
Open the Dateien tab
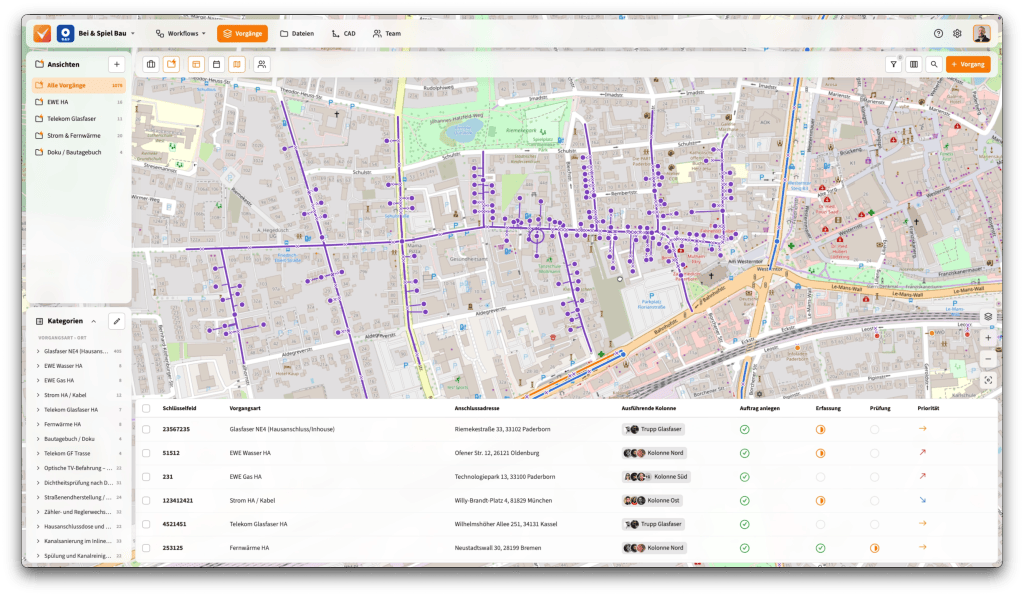(x=297, y=33)
